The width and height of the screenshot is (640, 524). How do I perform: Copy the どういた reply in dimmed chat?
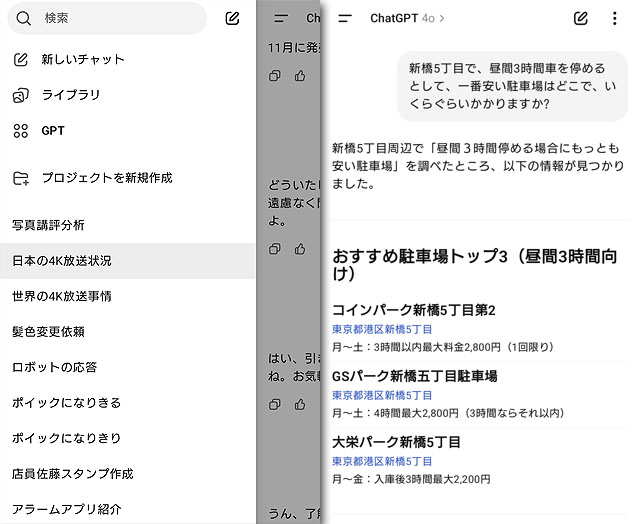(x=275, y=249)
